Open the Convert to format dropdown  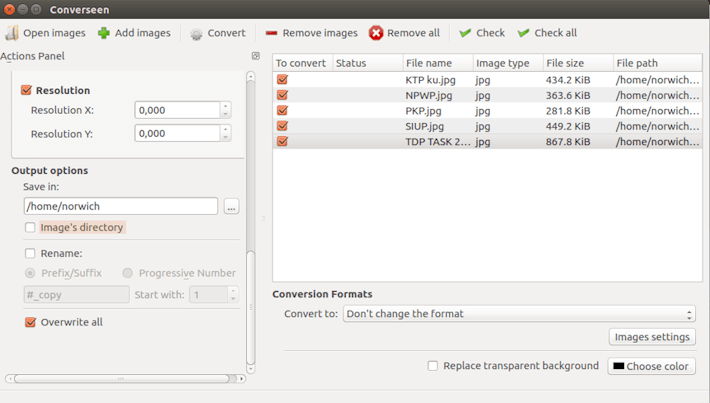click(519, 314)
